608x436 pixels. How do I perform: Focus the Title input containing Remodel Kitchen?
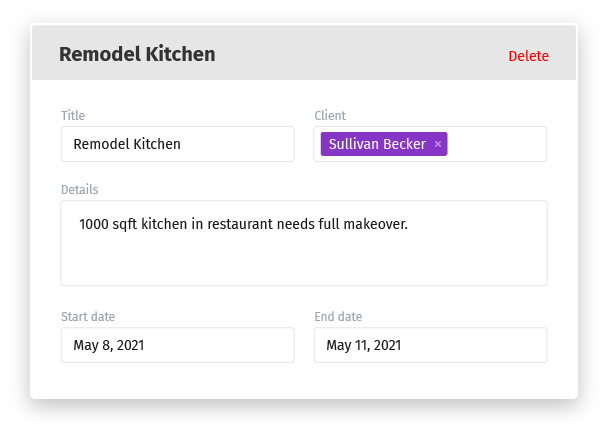178,144
